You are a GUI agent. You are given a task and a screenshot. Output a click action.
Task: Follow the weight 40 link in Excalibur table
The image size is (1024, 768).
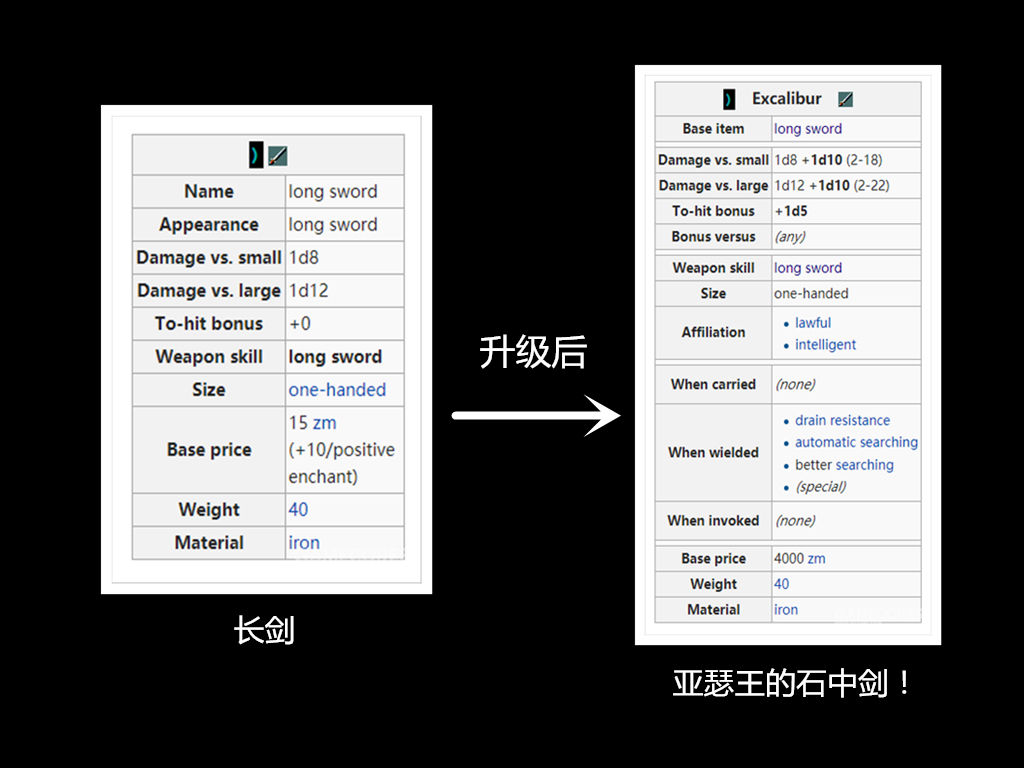click(x=781, y=584)
